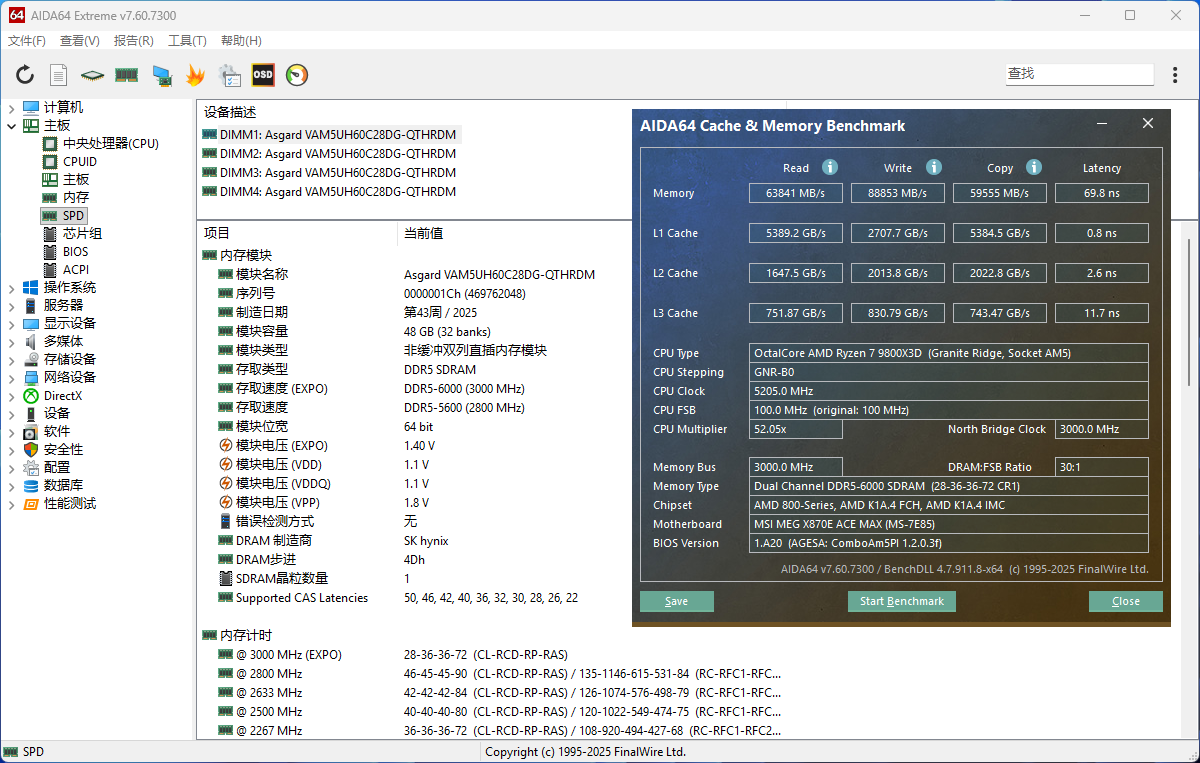Collapse the 主板 tree node
The width and height of the screenshot is (1200, 763).
coord(11,126)
